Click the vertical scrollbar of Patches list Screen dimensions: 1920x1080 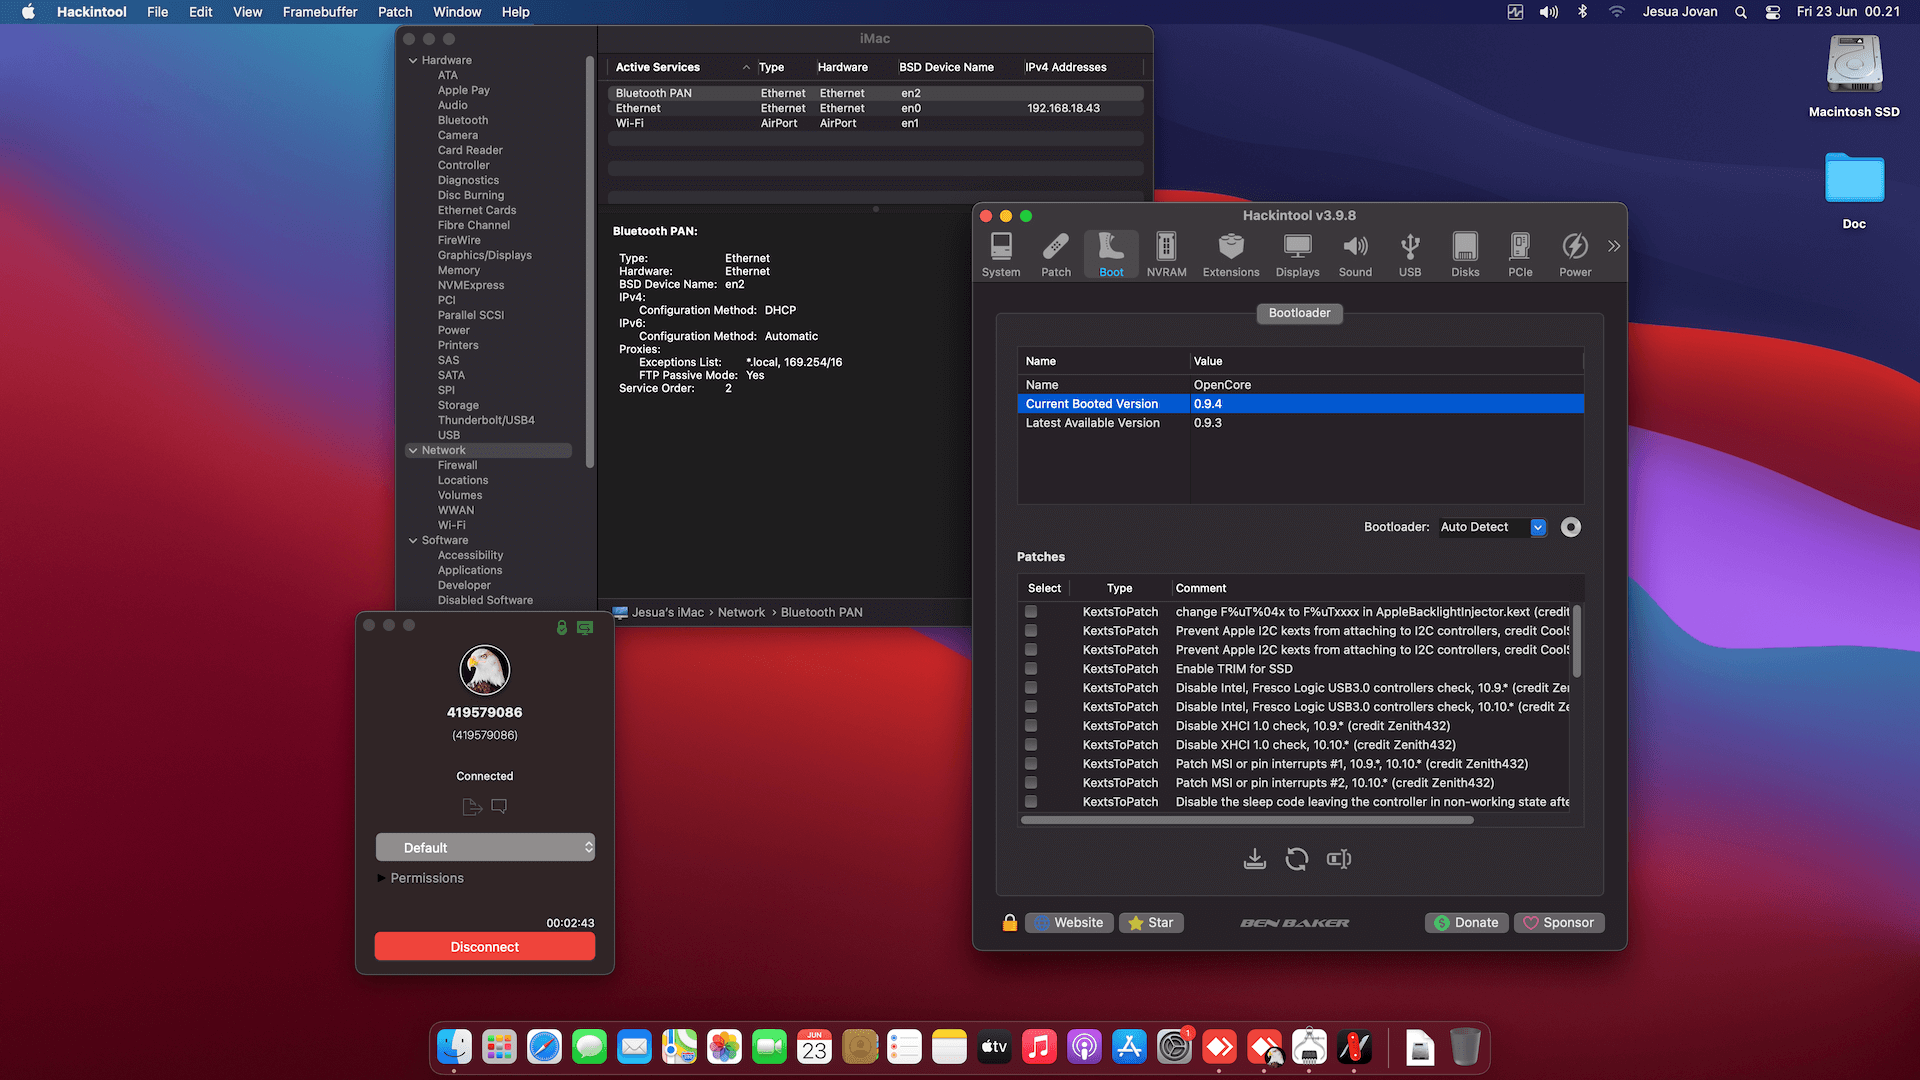tap(1577, 640)
